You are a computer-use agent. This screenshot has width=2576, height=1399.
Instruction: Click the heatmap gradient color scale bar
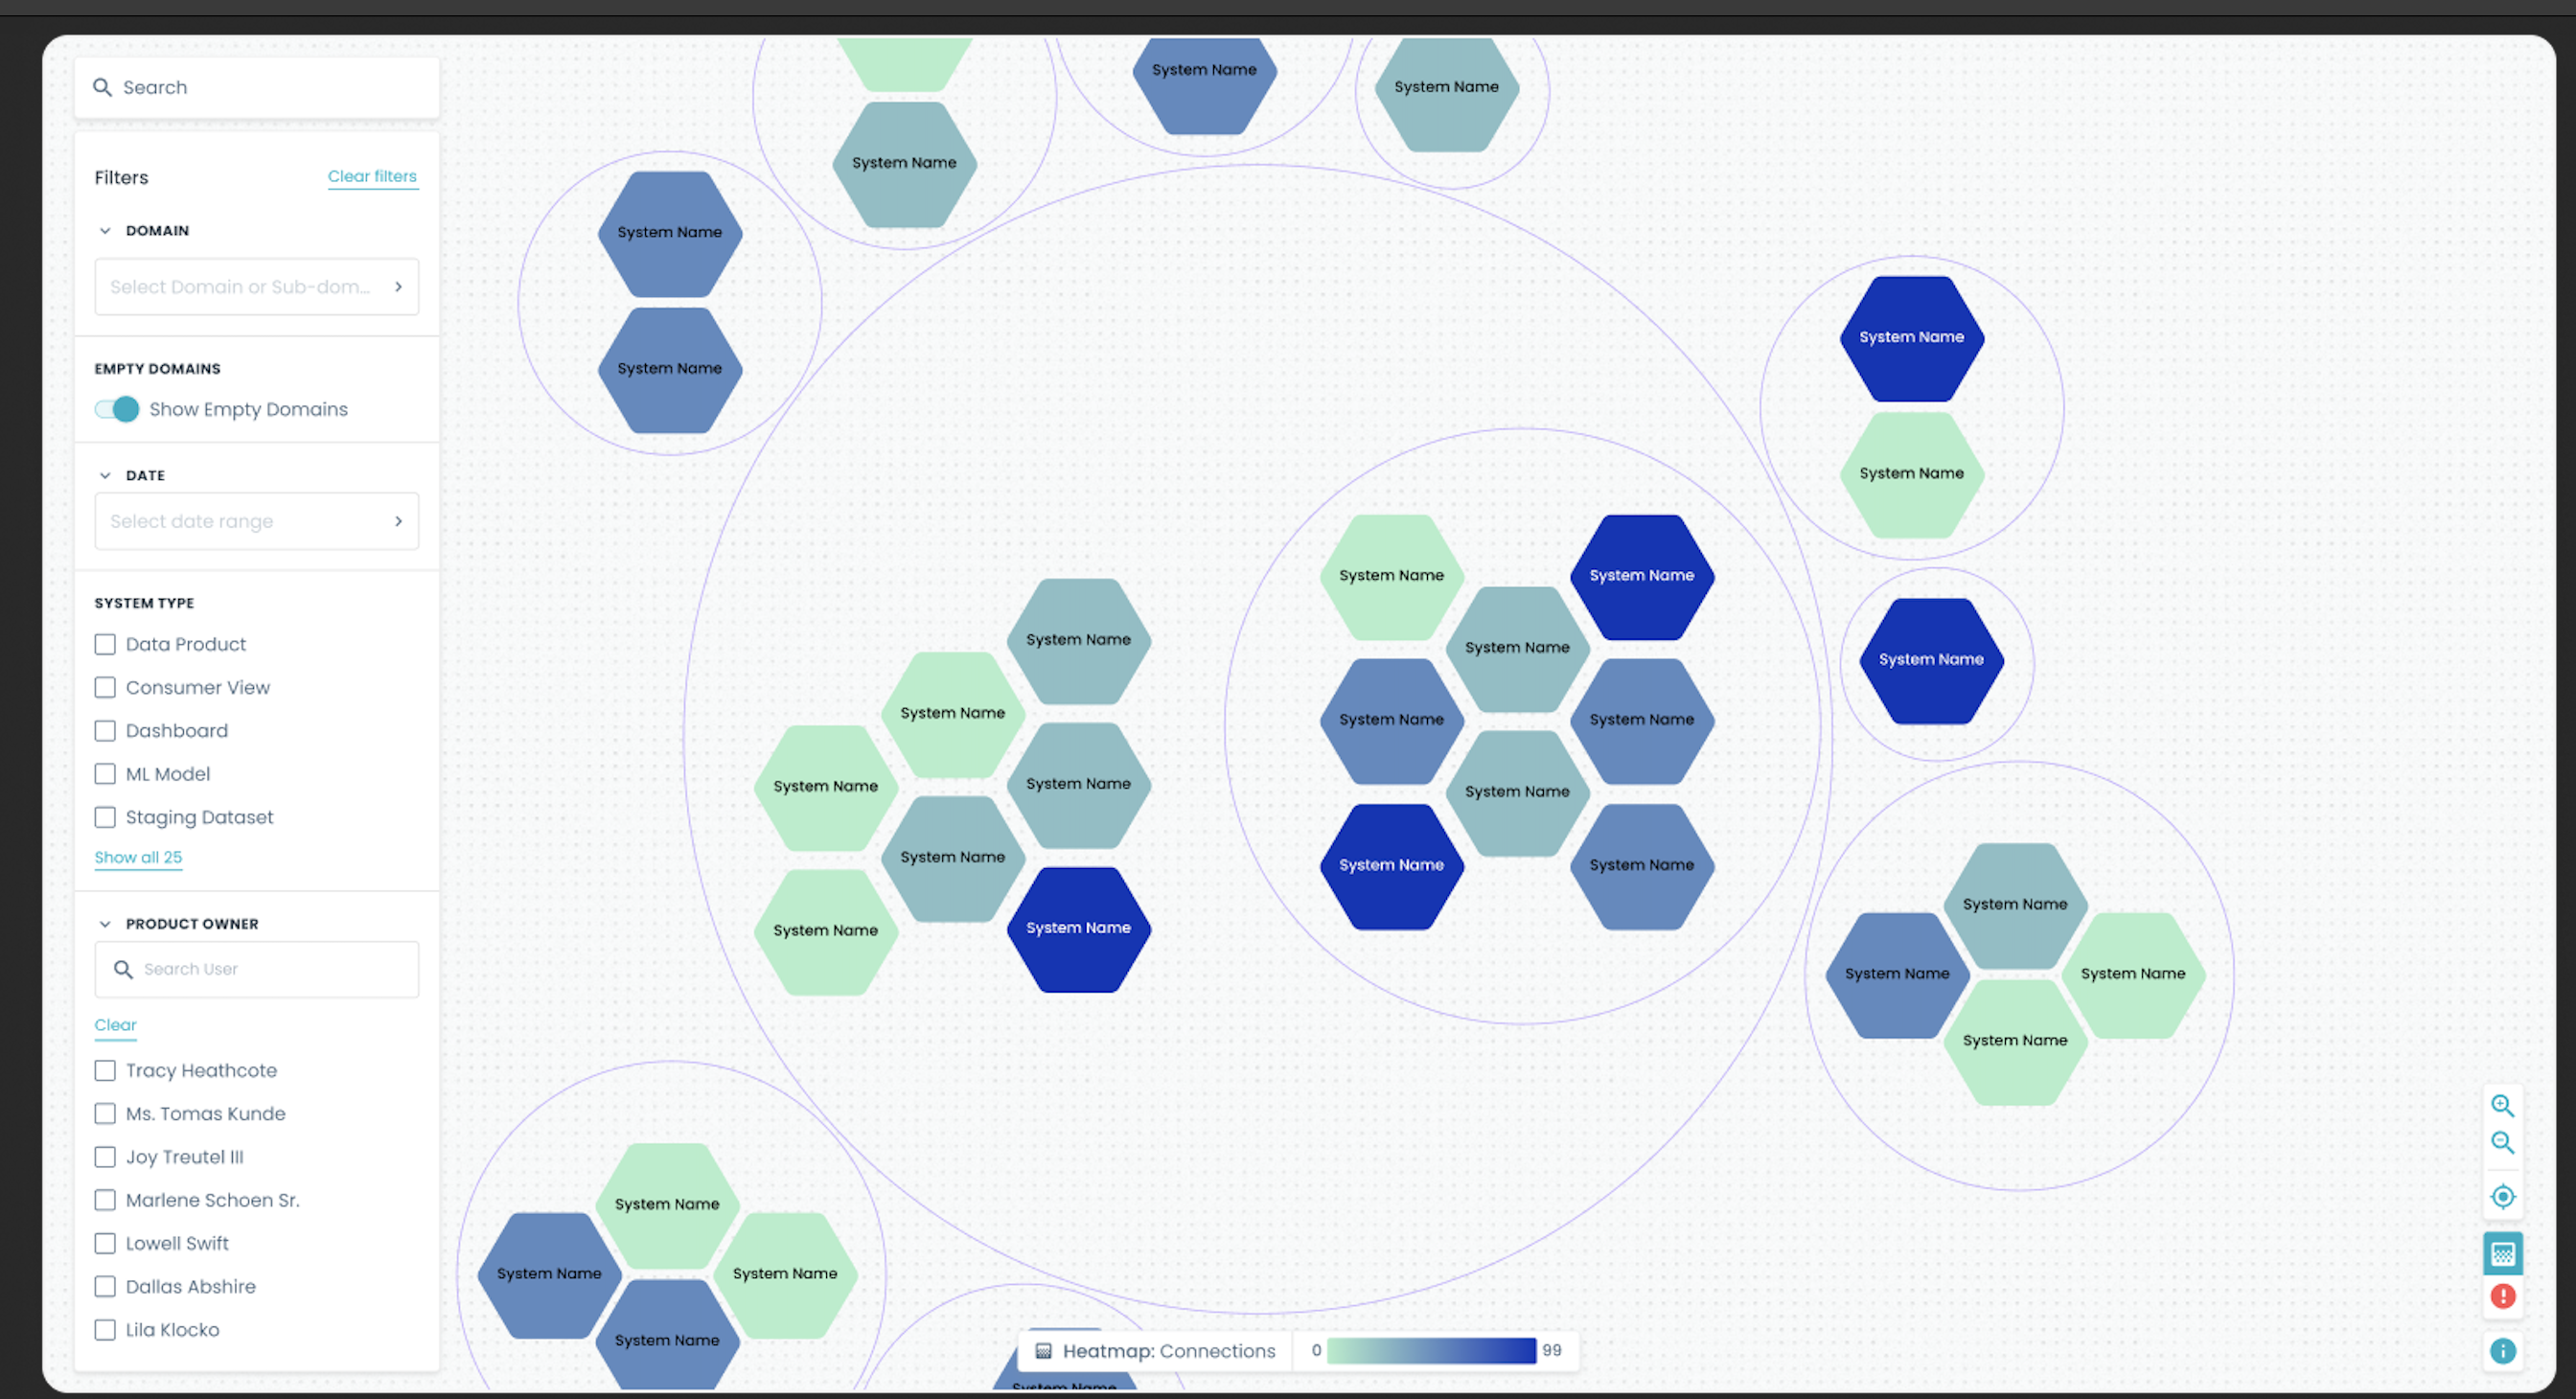point(1431,1350)
